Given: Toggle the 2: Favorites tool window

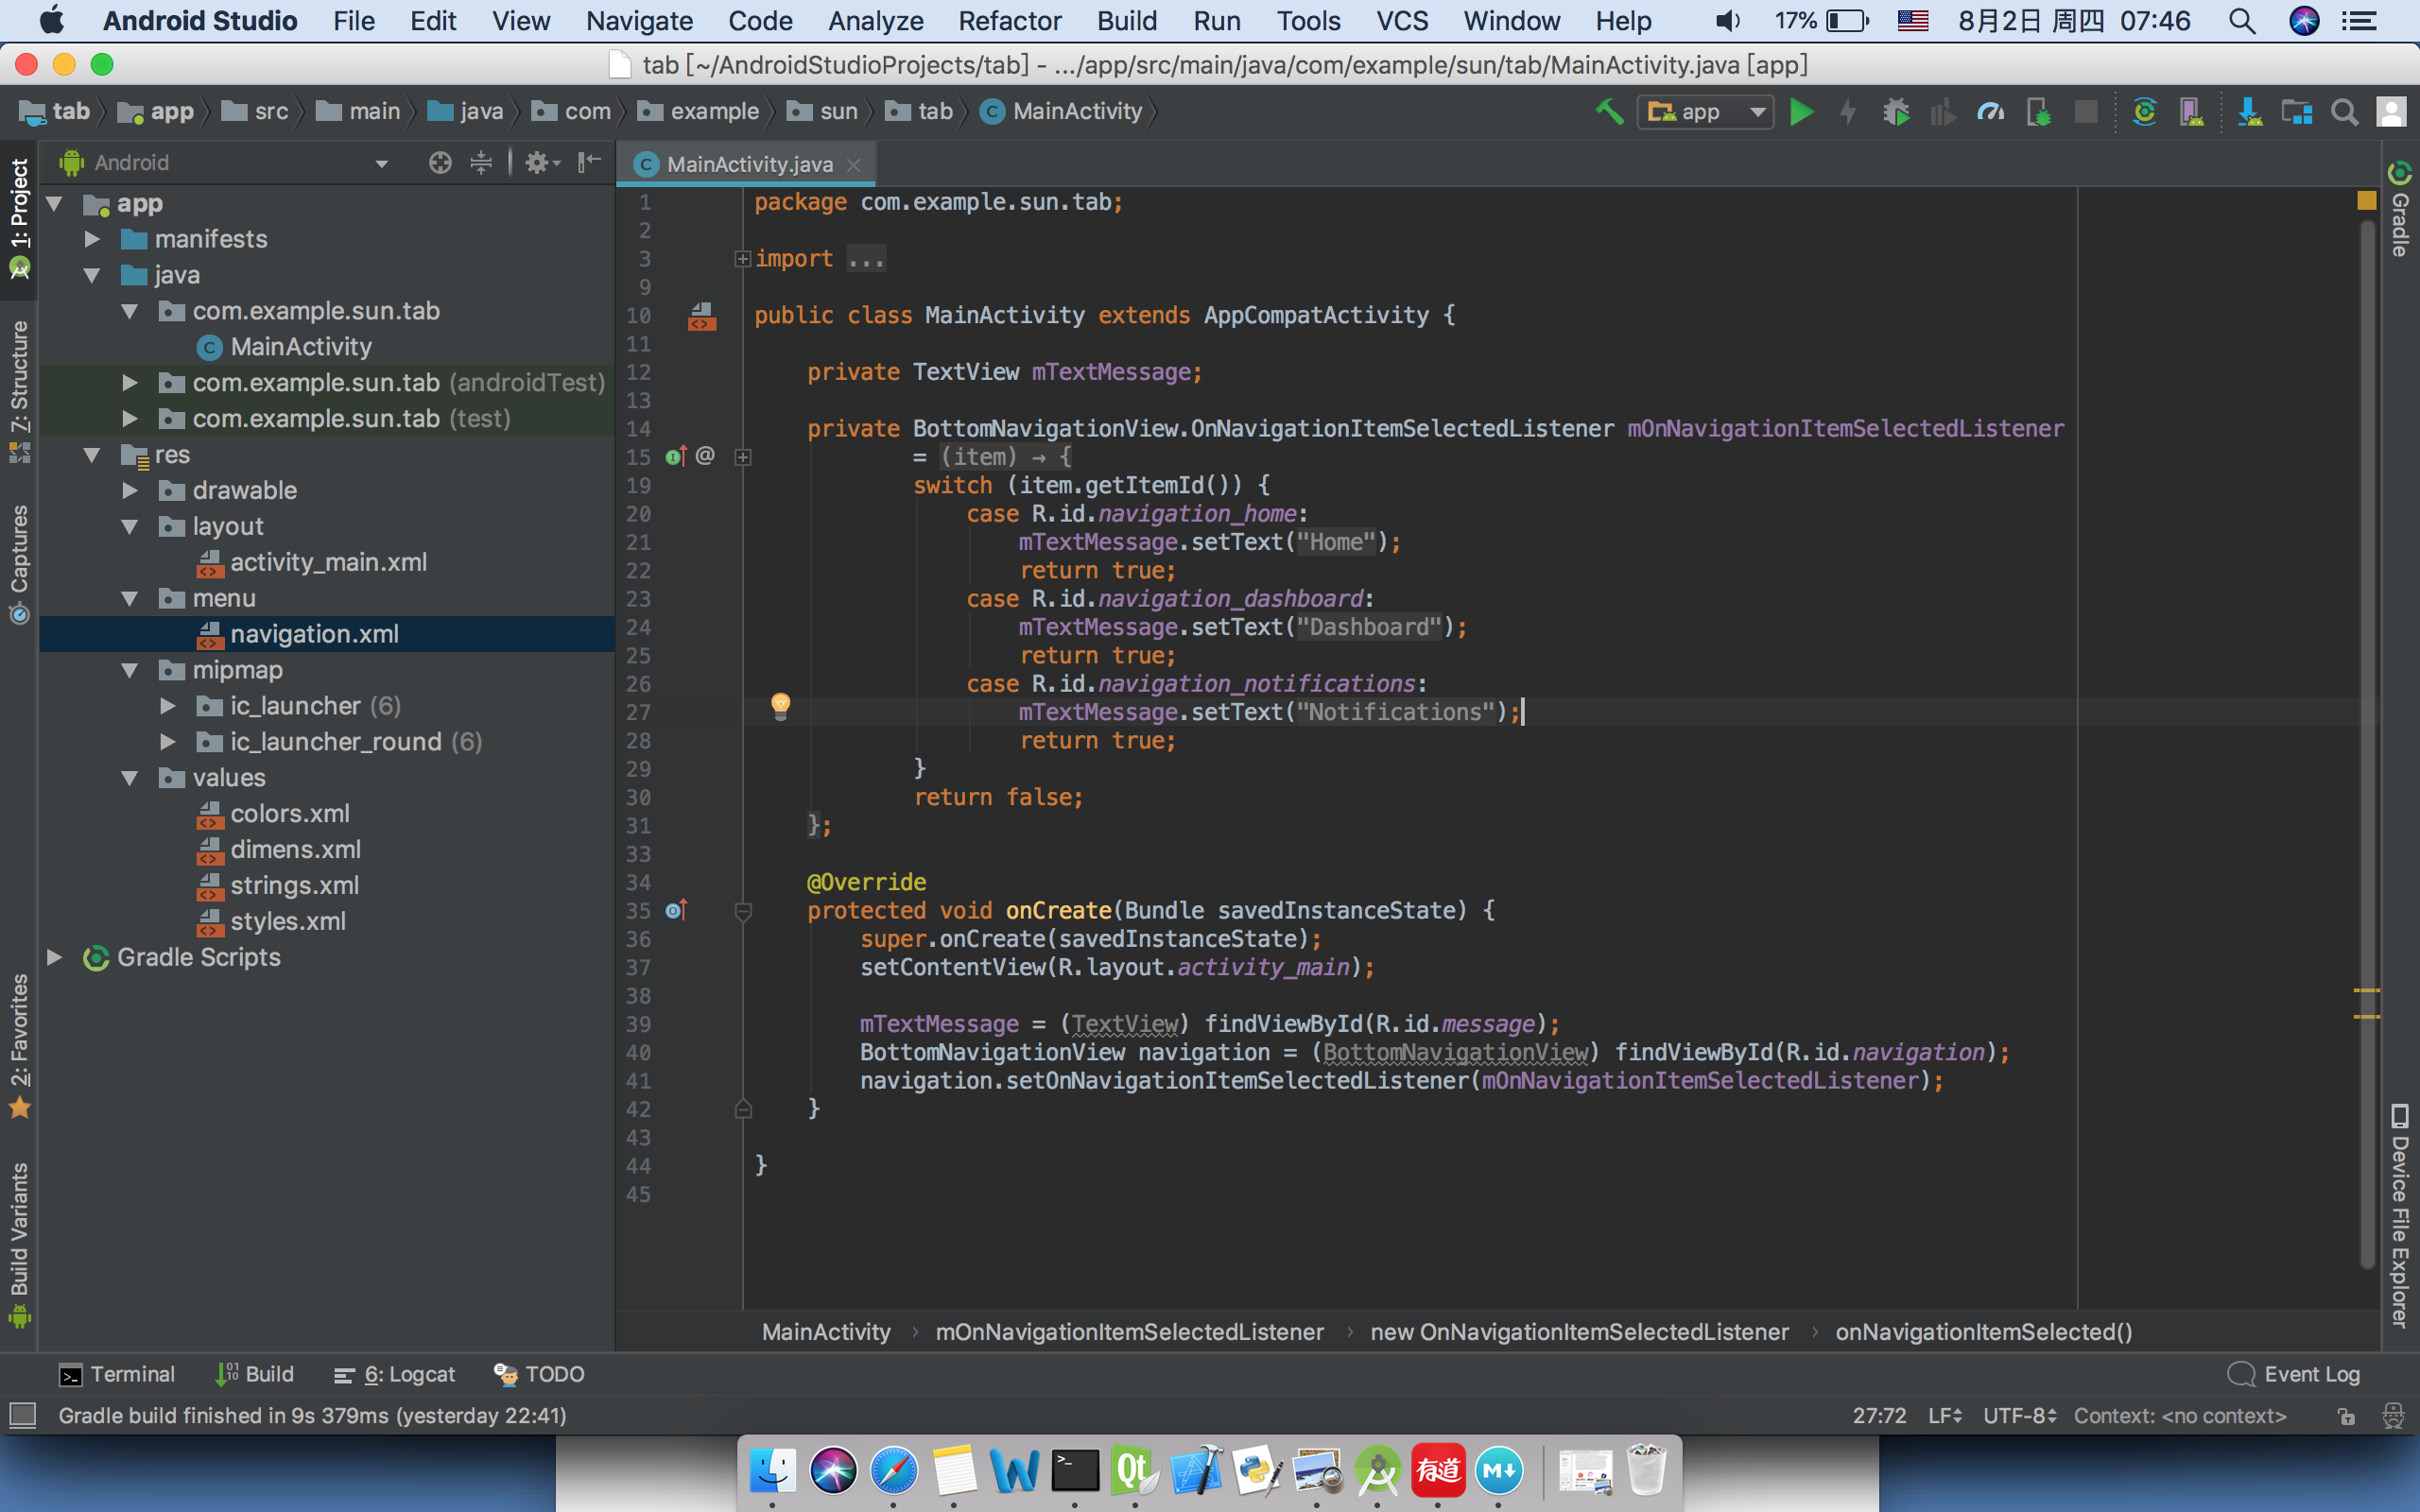Looking at the screenshot, I should (19, 1045).
